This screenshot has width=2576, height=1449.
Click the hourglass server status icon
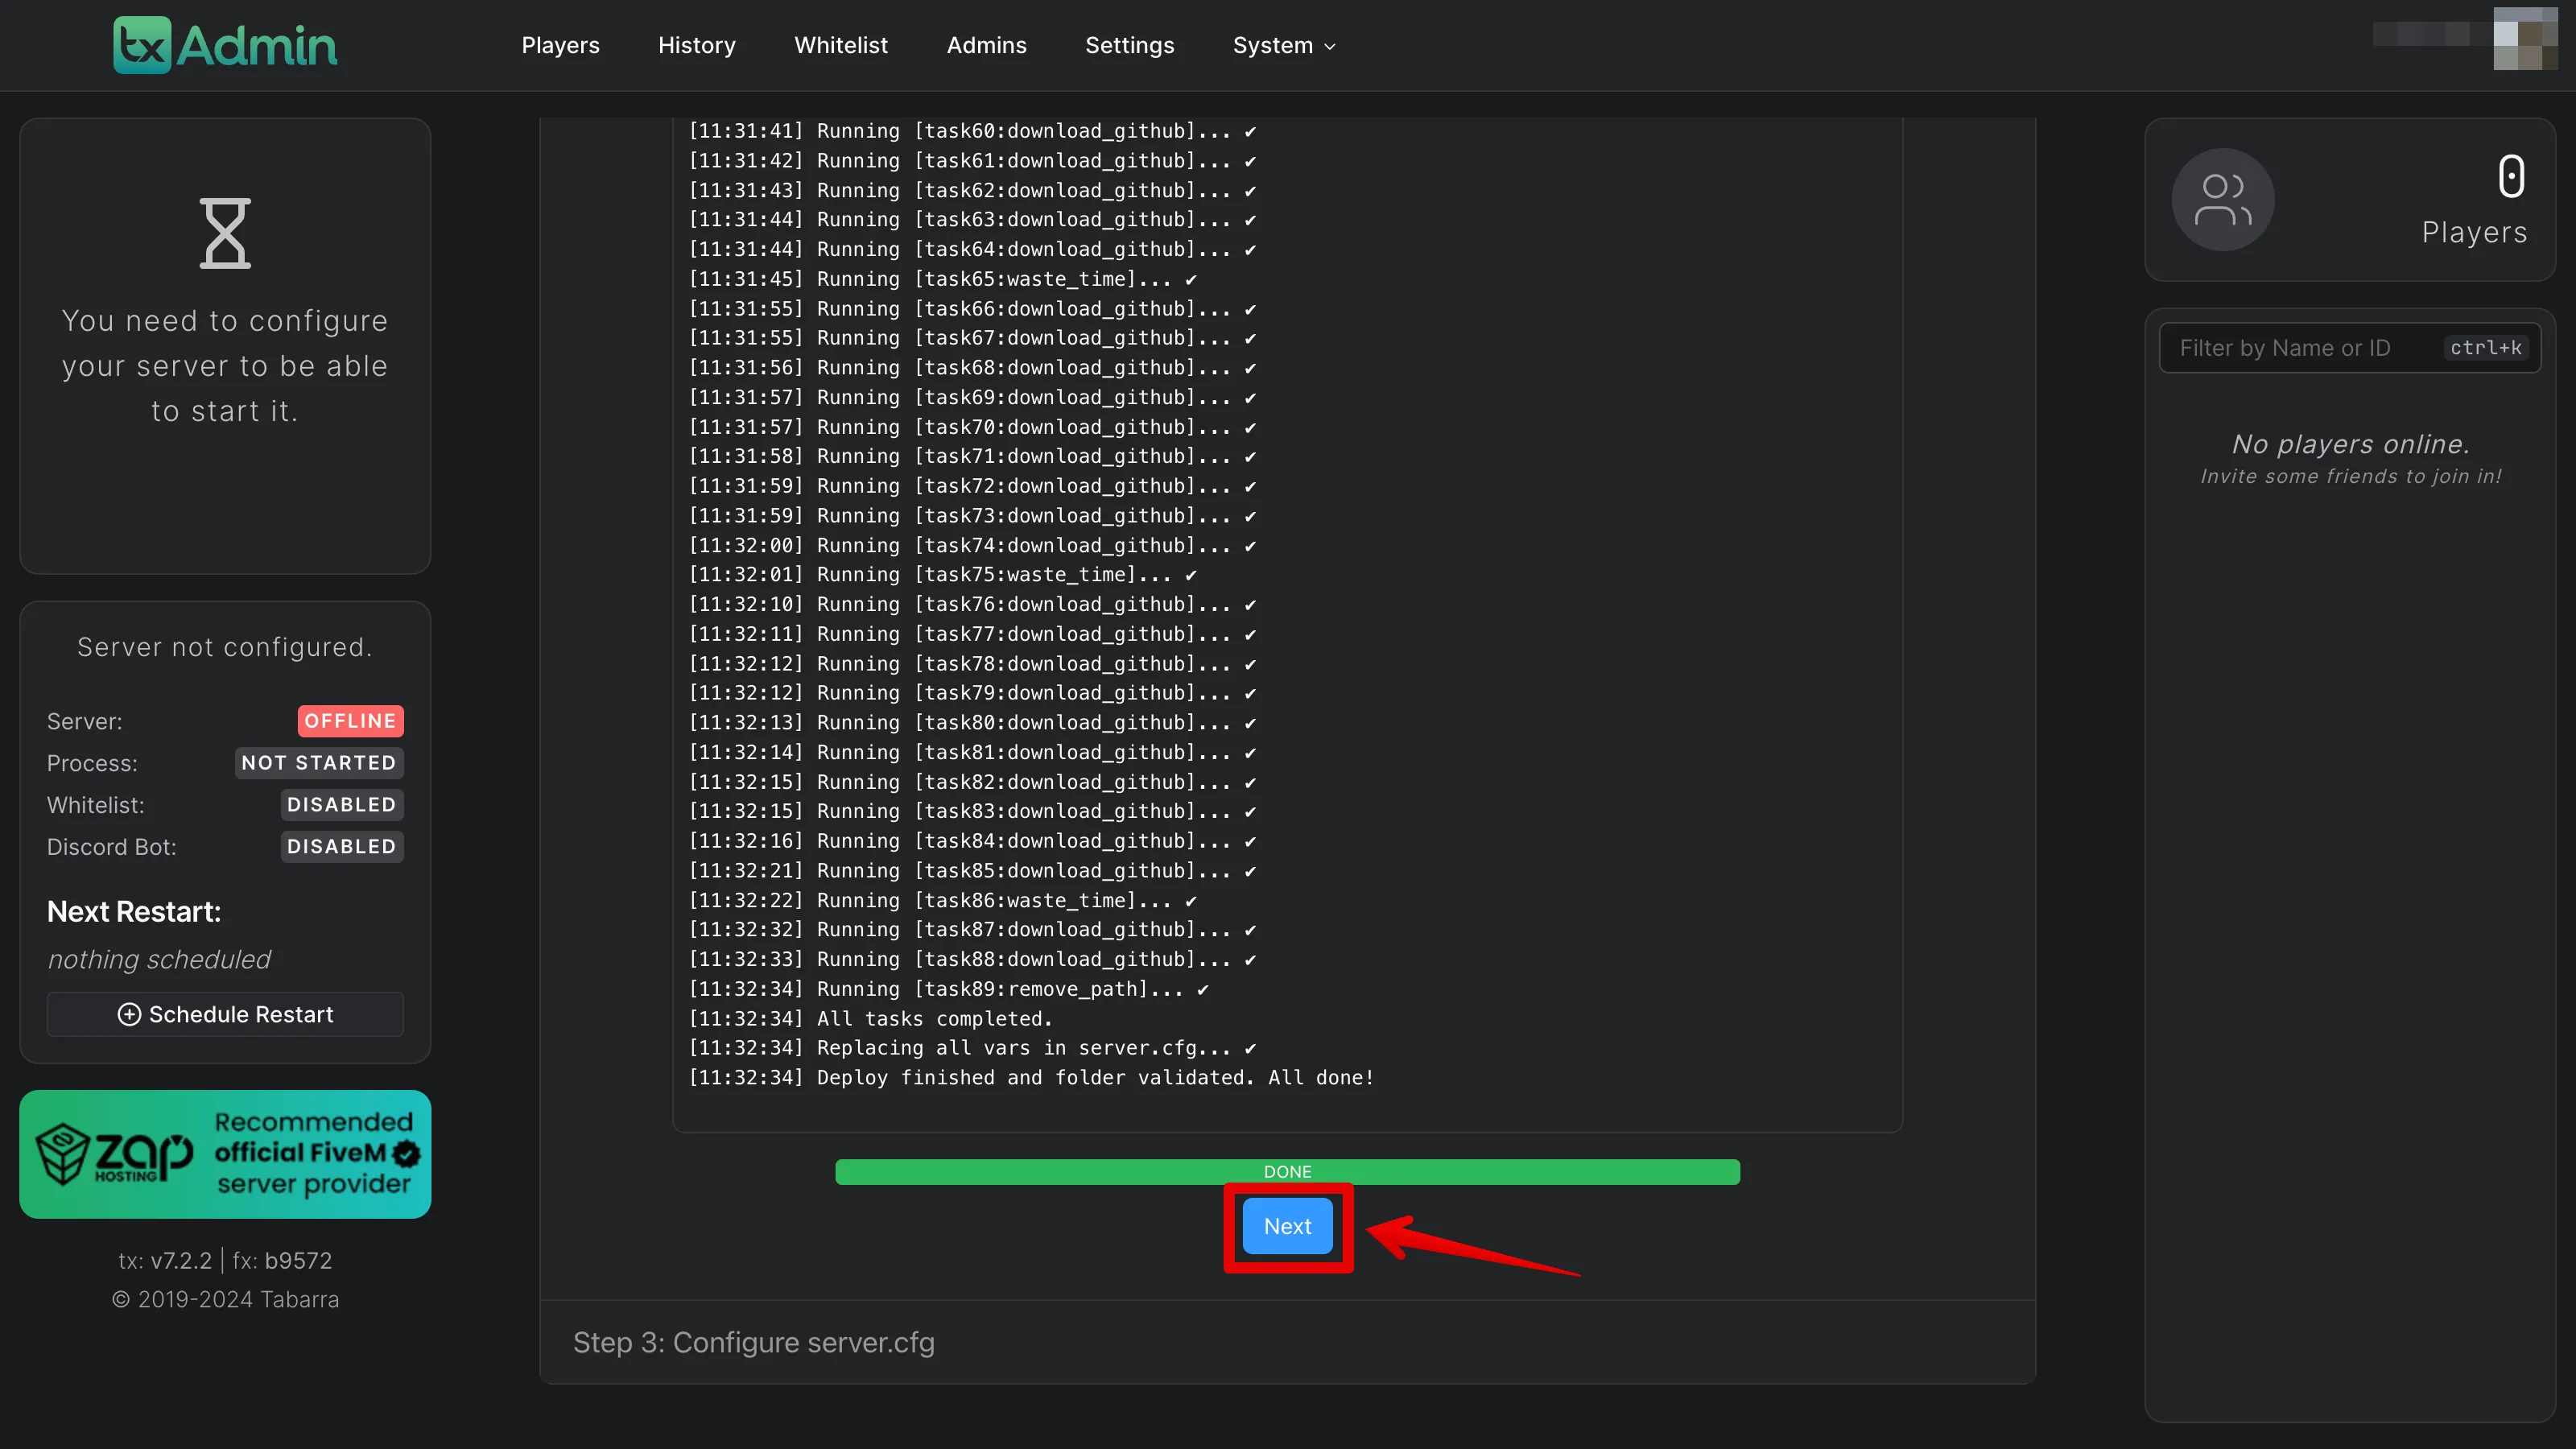(225, 232)
